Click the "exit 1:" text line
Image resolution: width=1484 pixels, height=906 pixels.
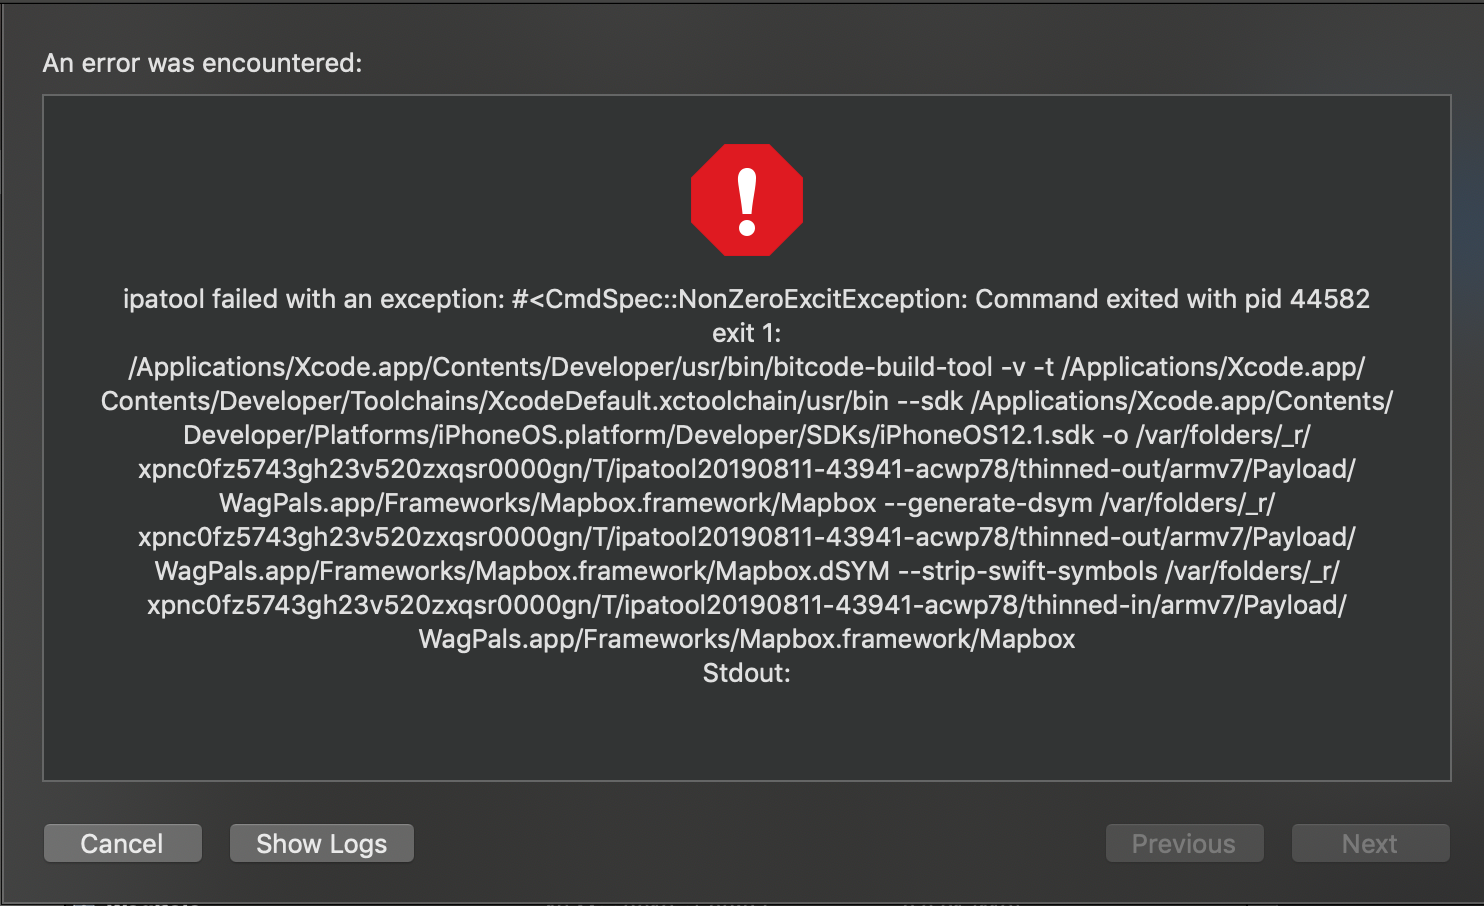click(745, 332)
